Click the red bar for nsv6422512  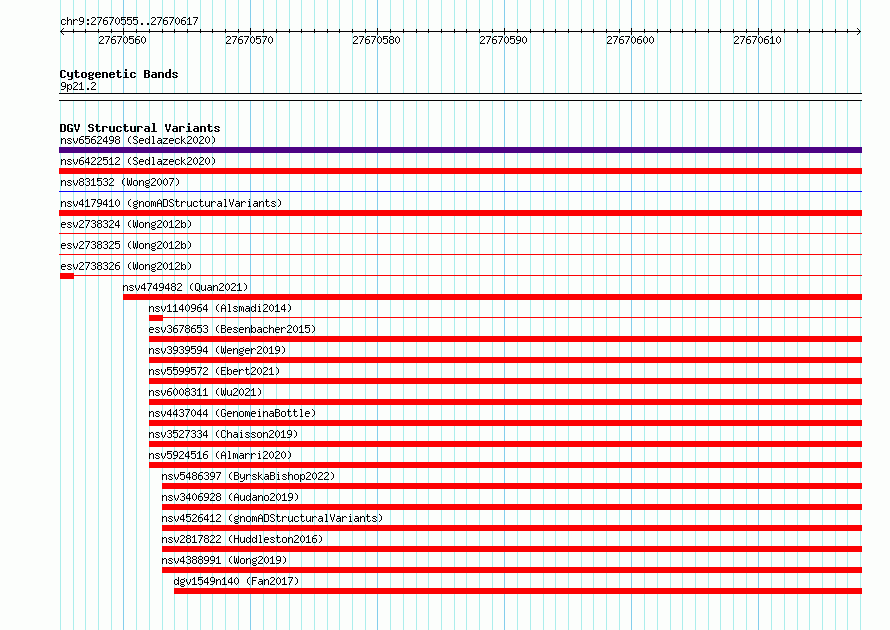point(460,171)
